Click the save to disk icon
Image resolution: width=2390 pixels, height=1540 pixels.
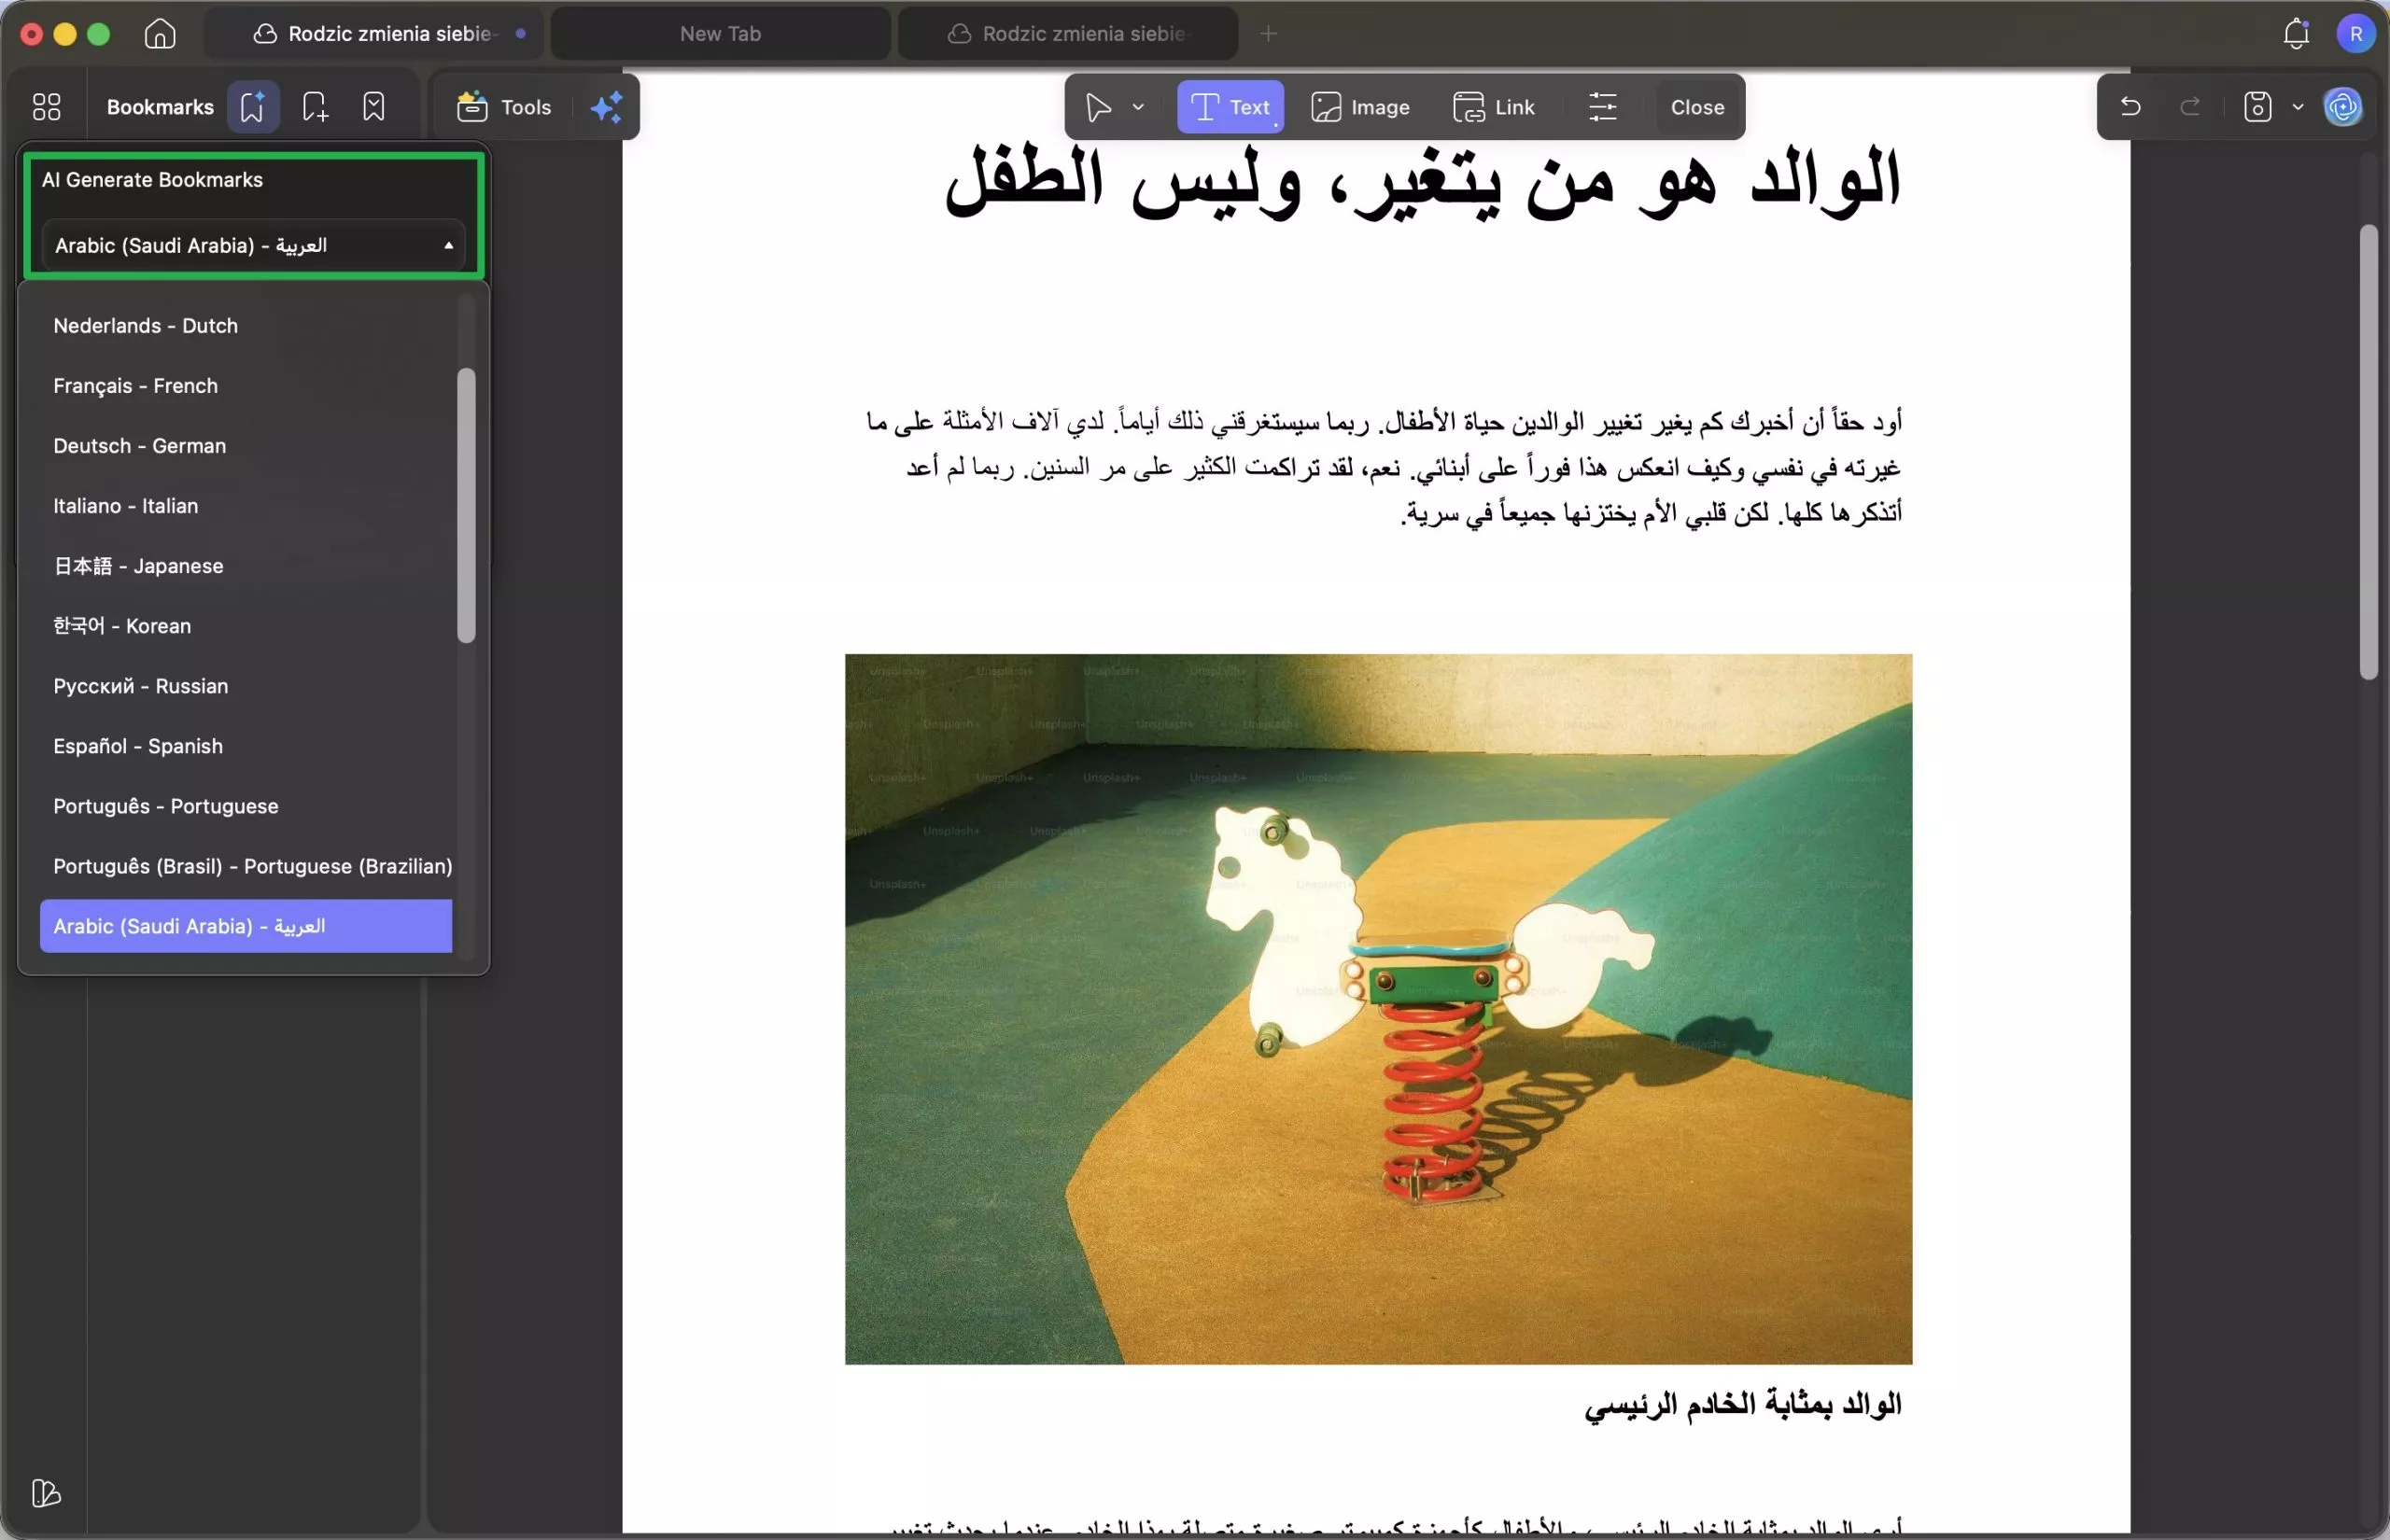click(2257, 107)
